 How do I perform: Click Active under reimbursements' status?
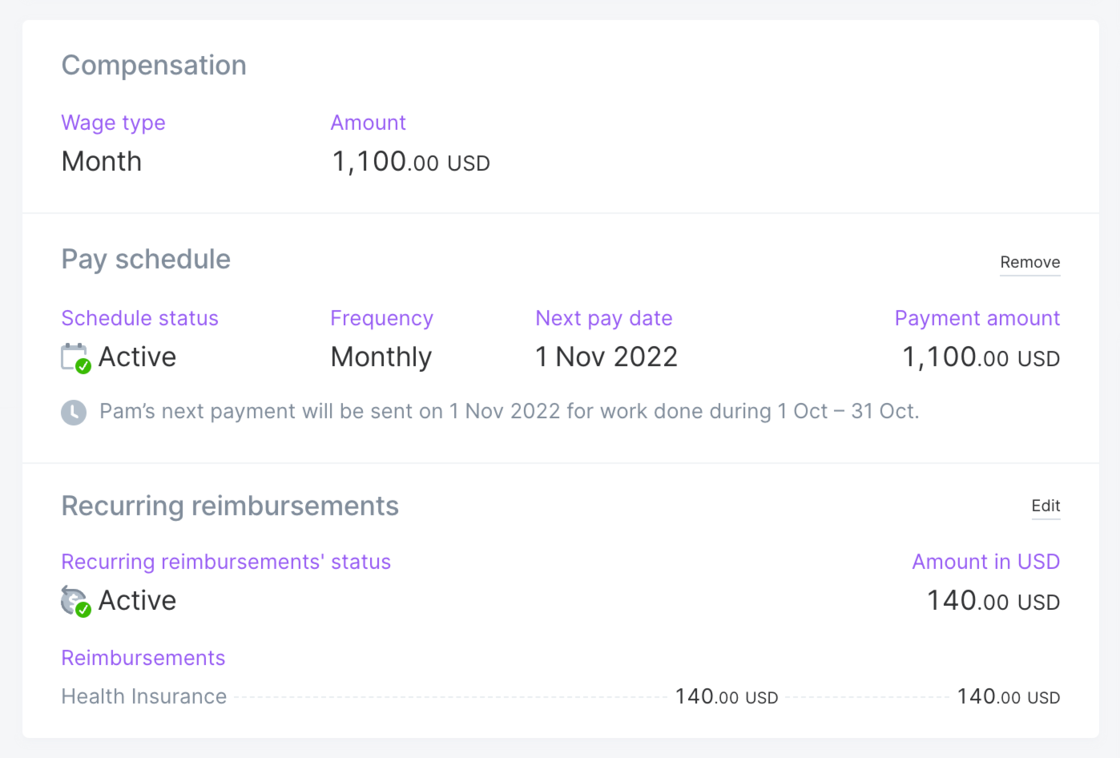tap(137, 600)
